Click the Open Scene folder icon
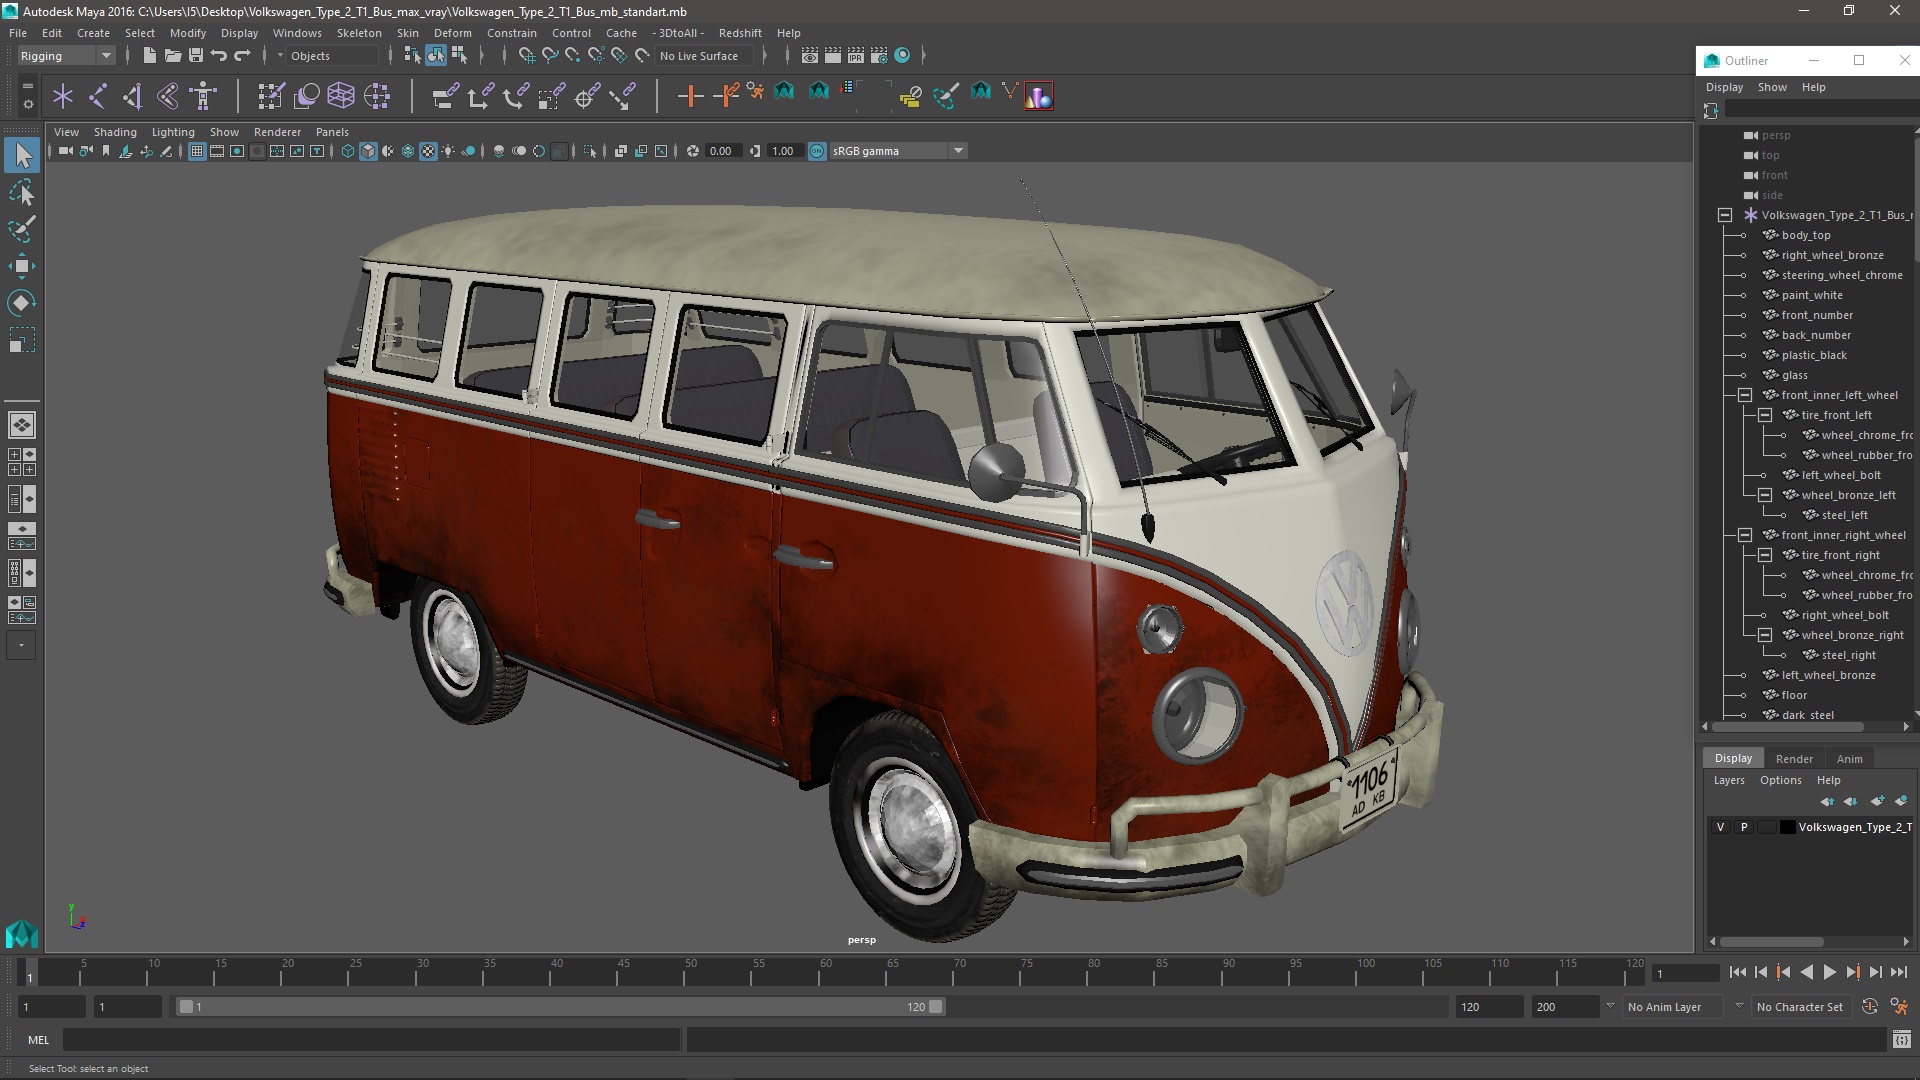 coord(173,56)
